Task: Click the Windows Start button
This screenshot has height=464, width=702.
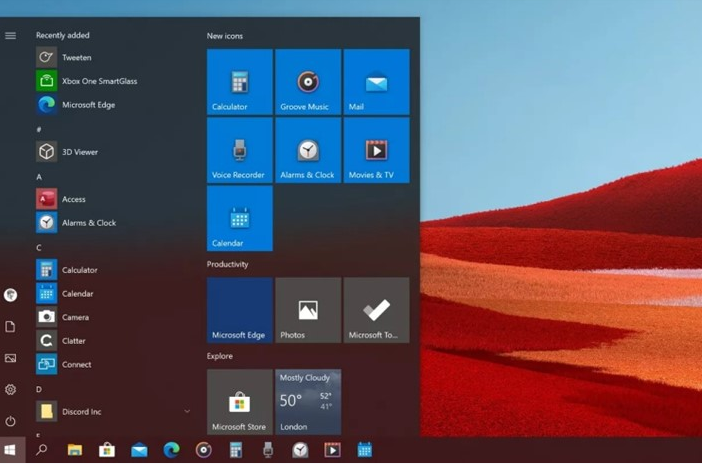Action: click(10, 450)
